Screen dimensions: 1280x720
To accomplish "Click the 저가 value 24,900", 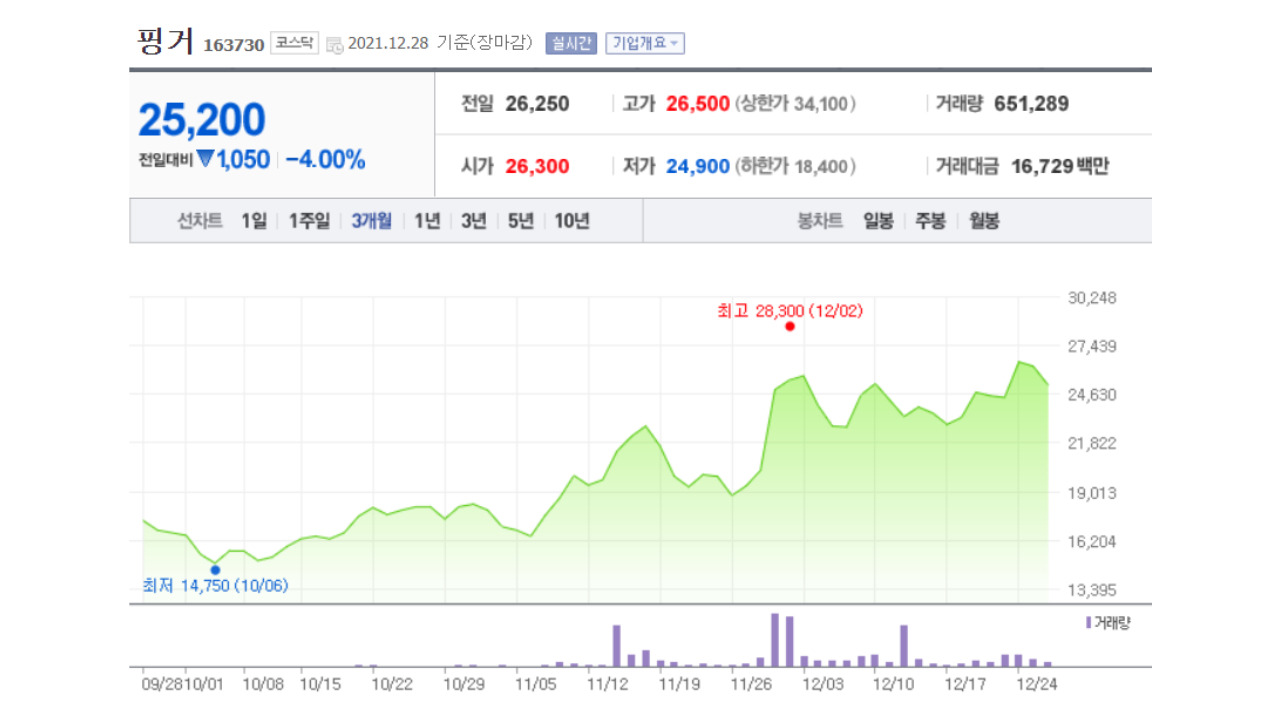I will coord(698,167).
